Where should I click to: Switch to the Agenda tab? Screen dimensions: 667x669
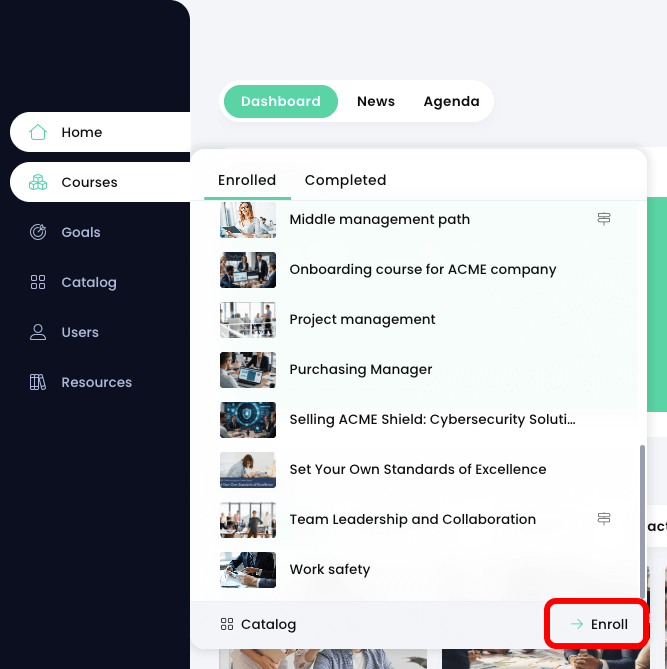[x=451, y=102]
